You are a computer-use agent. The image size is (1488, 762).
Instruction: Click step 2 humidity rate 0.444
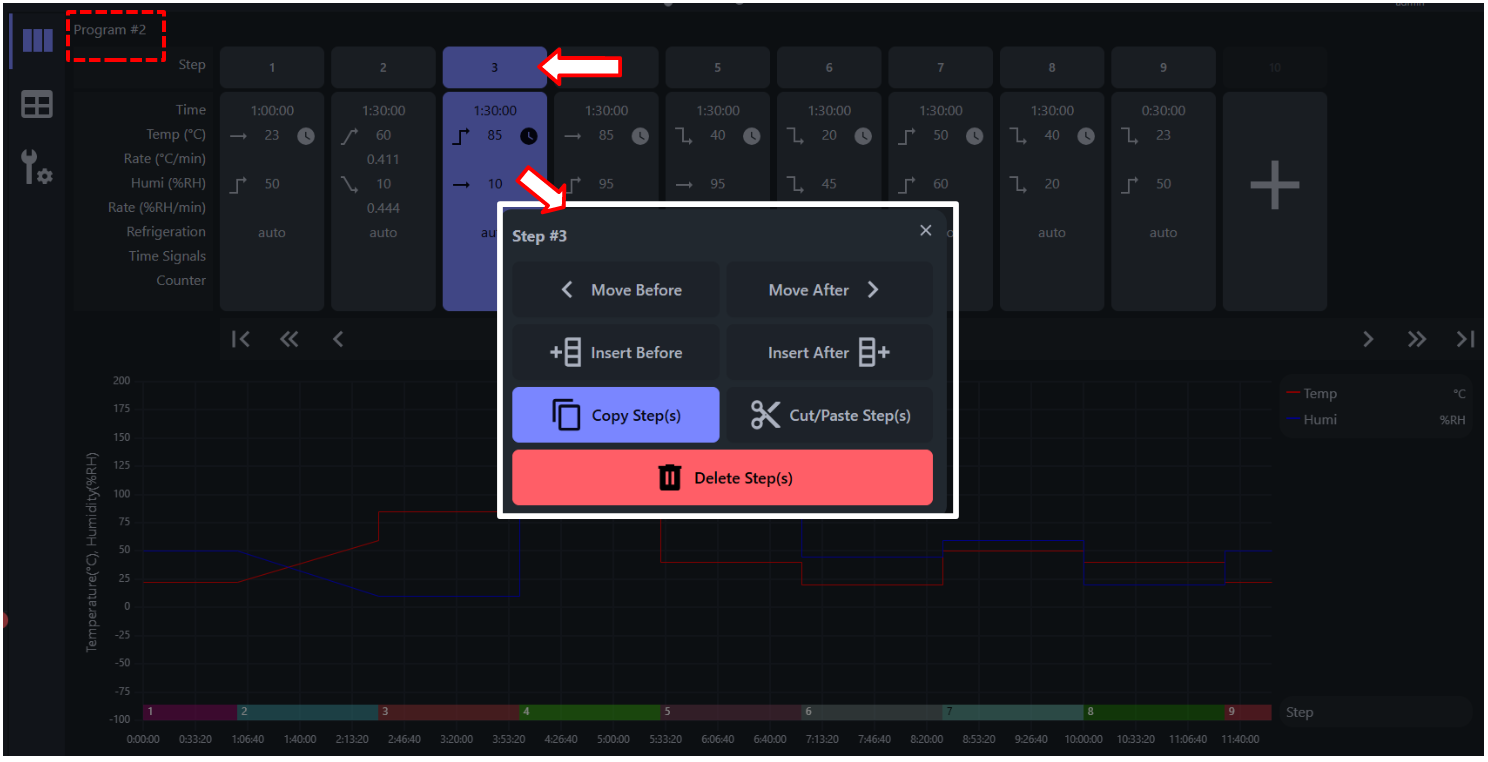(x=383, y=208)
